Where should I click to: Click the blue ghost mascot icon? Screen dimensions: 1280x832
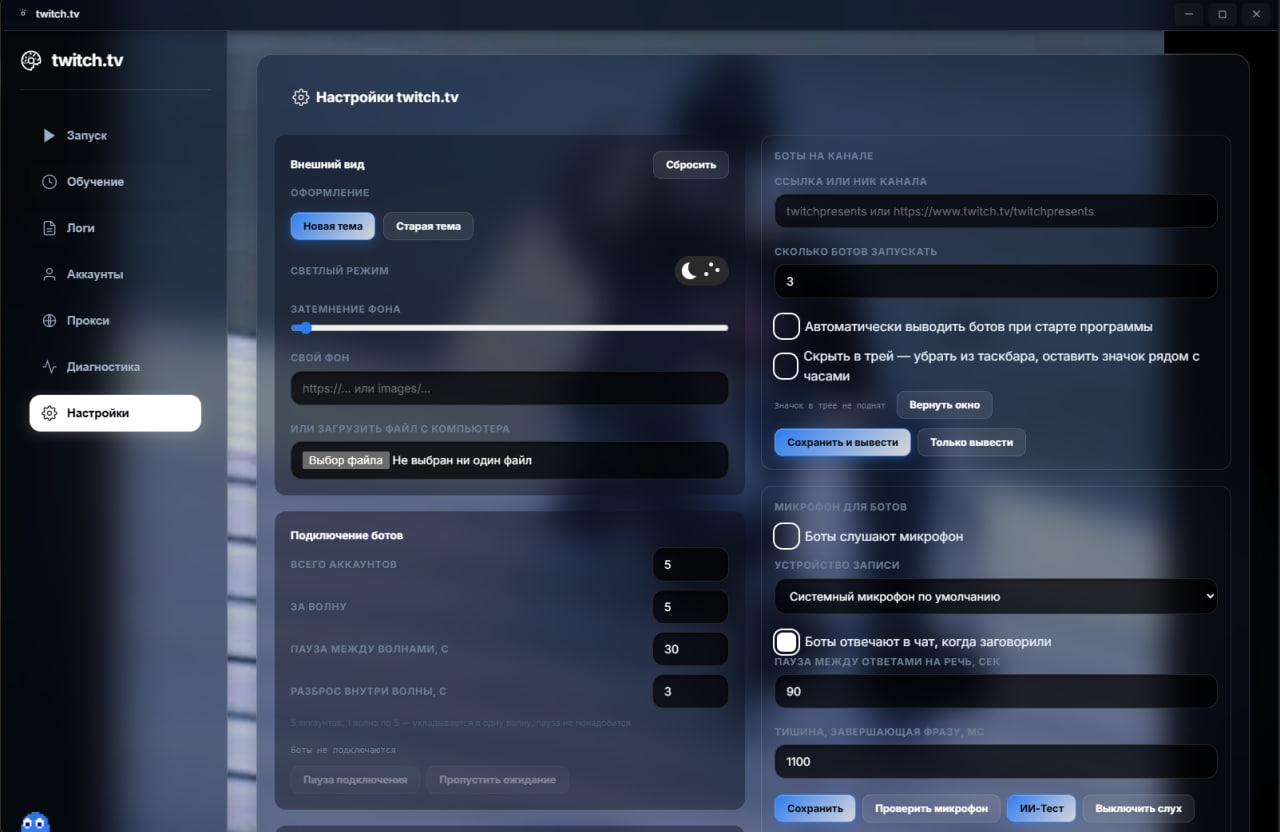coord(35,822)
